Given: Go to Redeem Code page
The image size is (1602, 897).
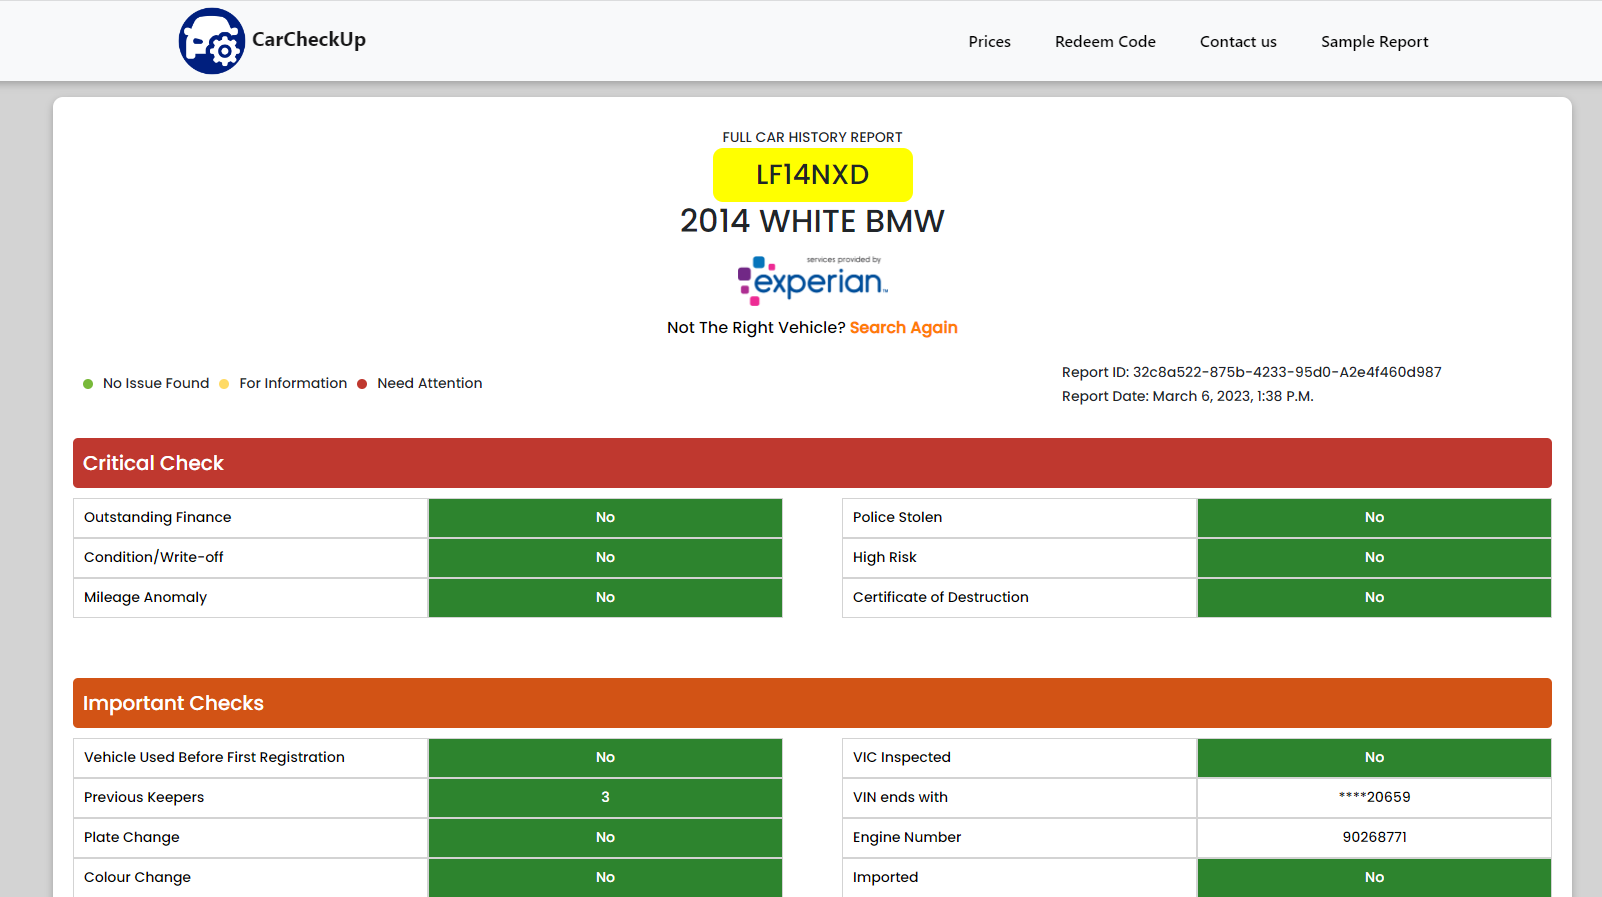Looking at the screenshot, I should point(1105,42).
